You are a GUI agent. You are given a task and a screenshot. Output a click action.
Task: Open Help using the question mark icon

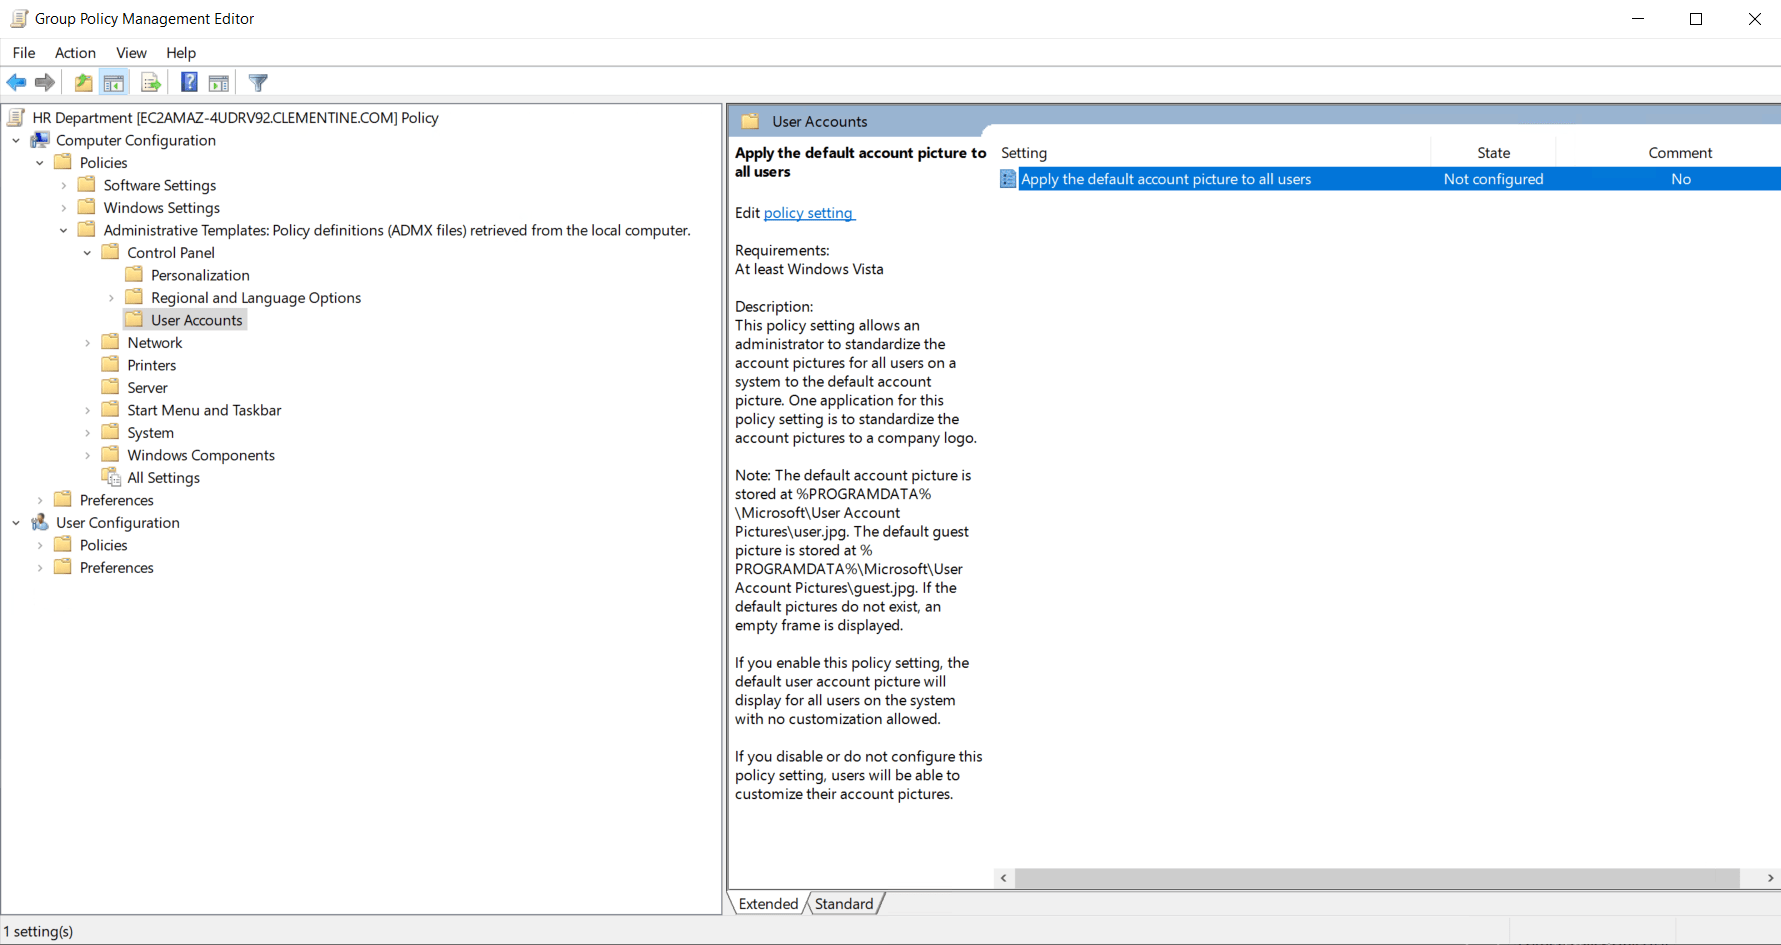pyautogui.click(x=189, y=82)
